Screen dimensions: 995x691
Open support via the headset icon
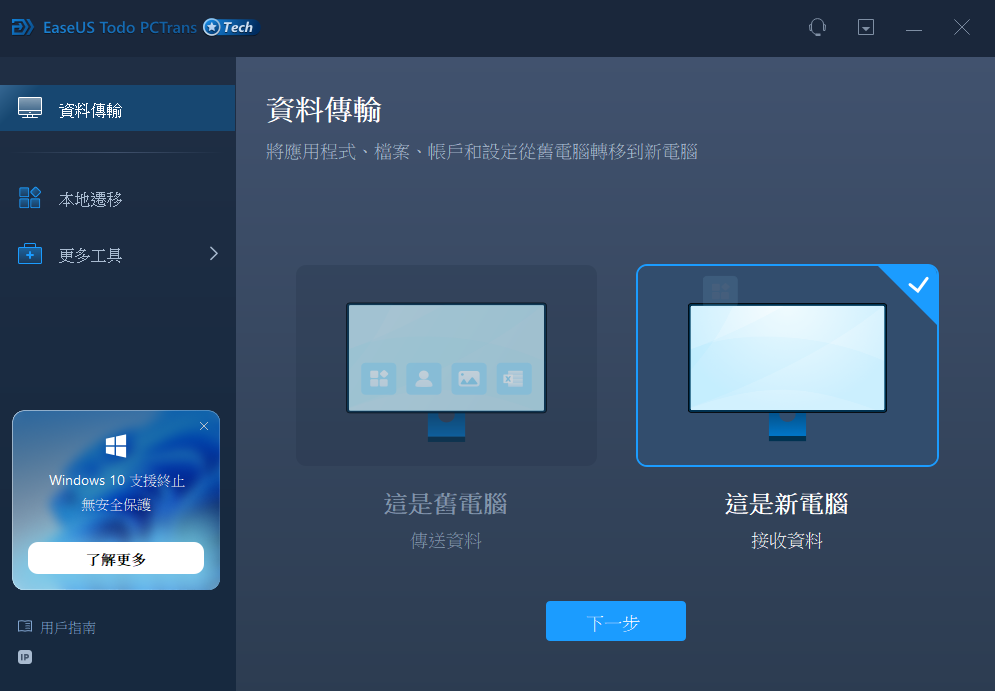[x=817, y=28]
